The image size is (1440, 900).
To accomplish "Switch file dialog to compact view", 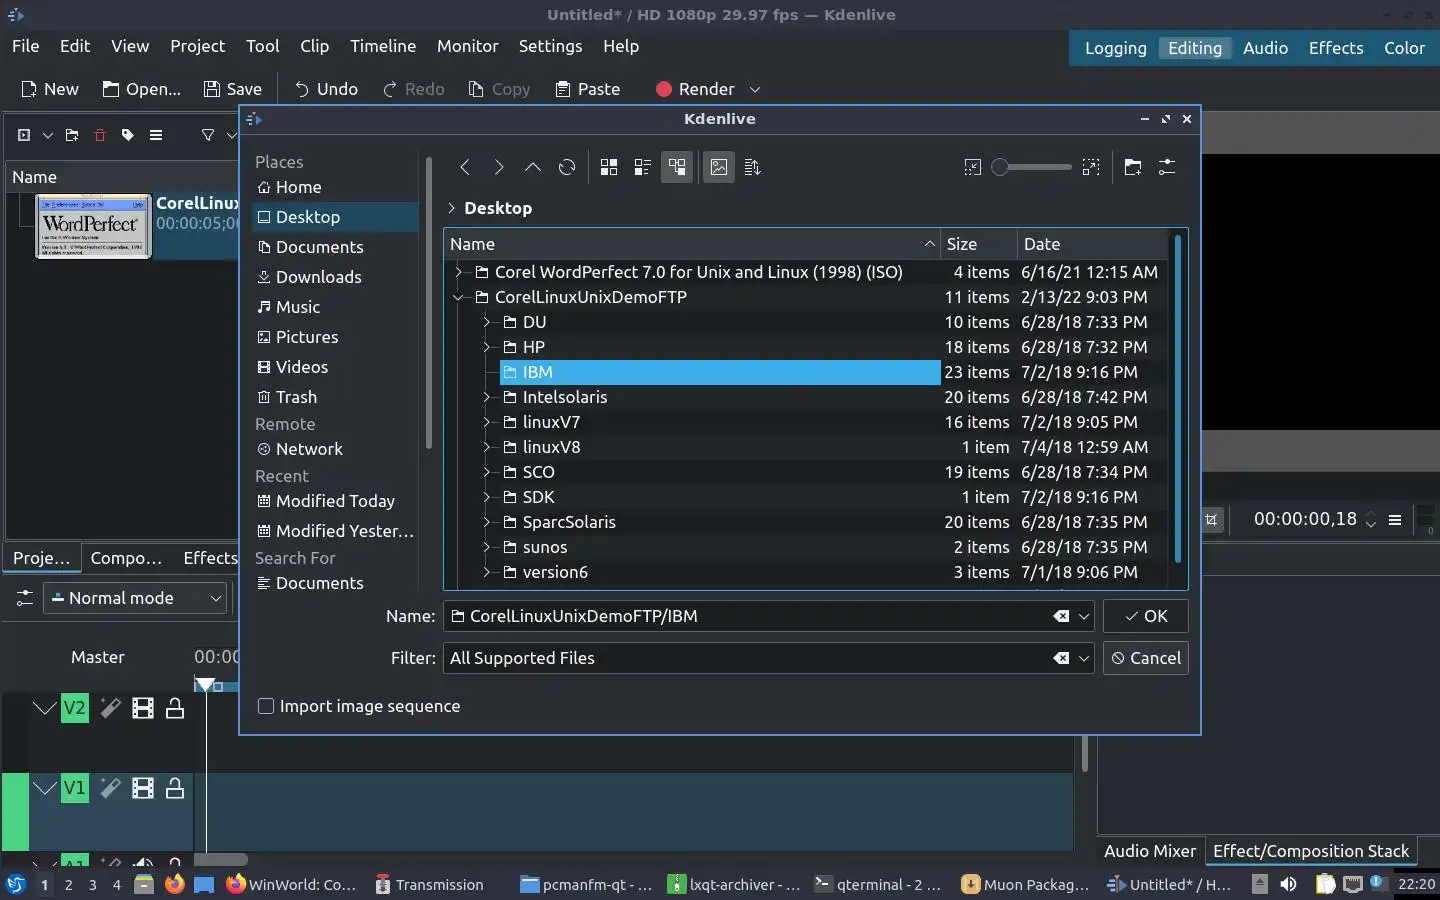I will (x=643, y=168).
